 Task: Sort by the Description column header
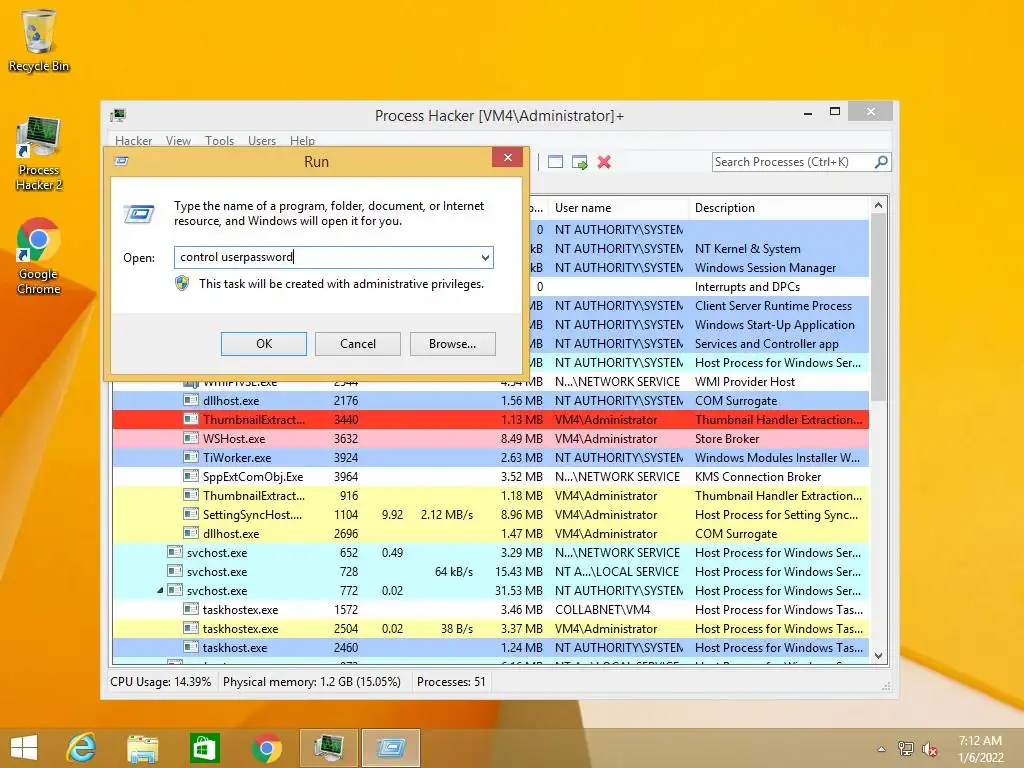coord(779,208)
